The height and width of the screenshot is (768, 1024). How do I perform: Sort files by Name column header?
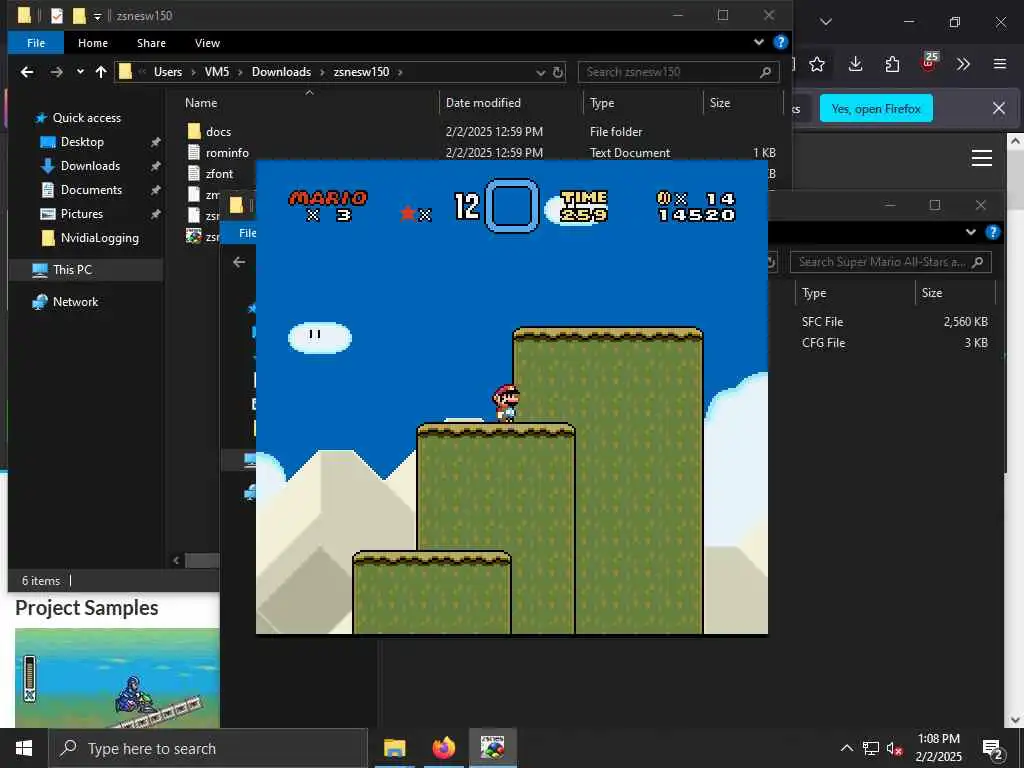(201, 103)
